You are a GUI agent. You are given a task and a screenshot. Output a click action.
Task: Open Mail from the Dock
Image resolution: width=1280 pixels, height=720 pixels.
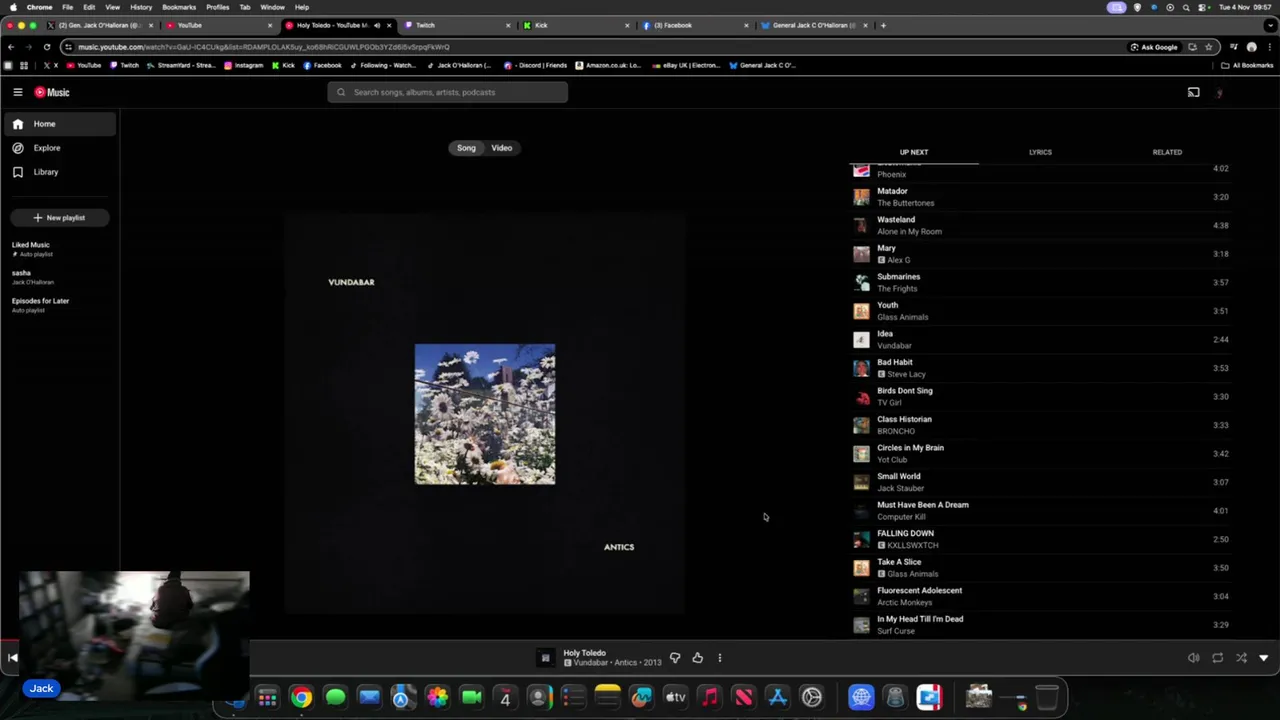pyautogui.click(x=369, y=697)
